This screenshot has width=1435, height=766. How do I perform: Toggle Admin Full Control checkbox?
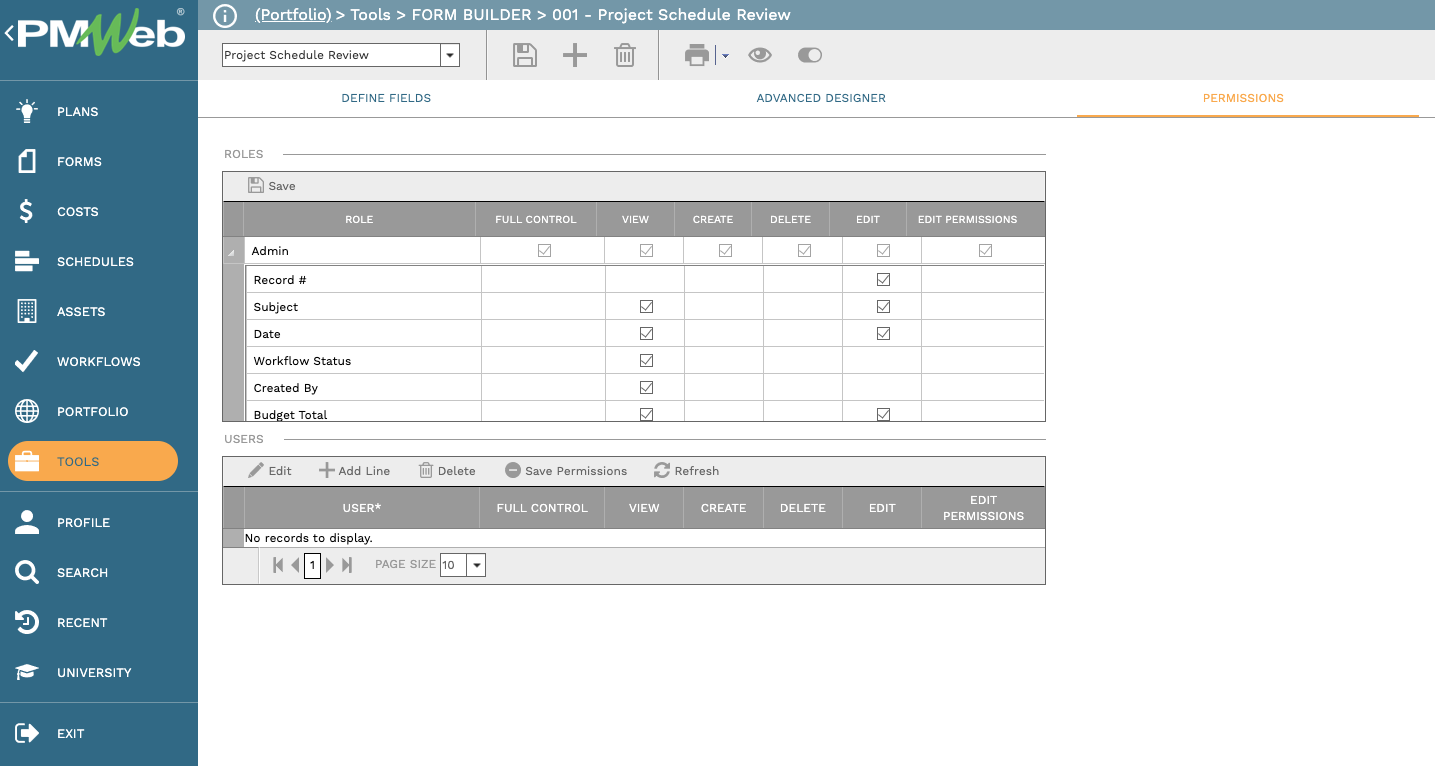pyautogui.click(x=544, y=251)
